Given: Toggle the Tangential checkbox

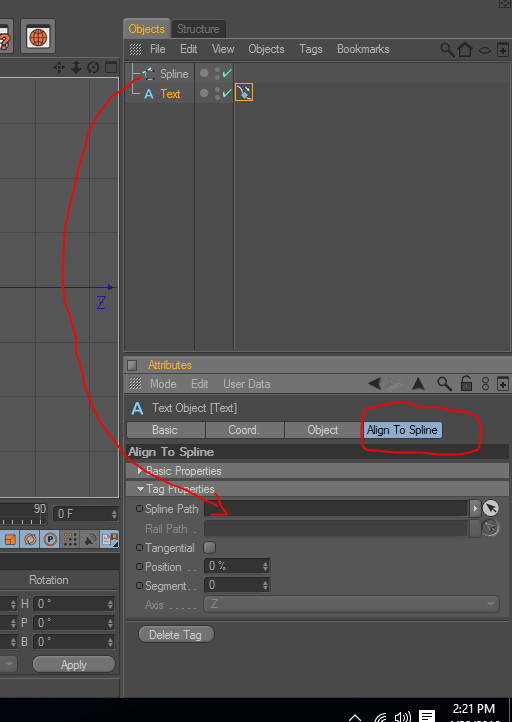Looking at the screenshot, I should tap(209, 547).
